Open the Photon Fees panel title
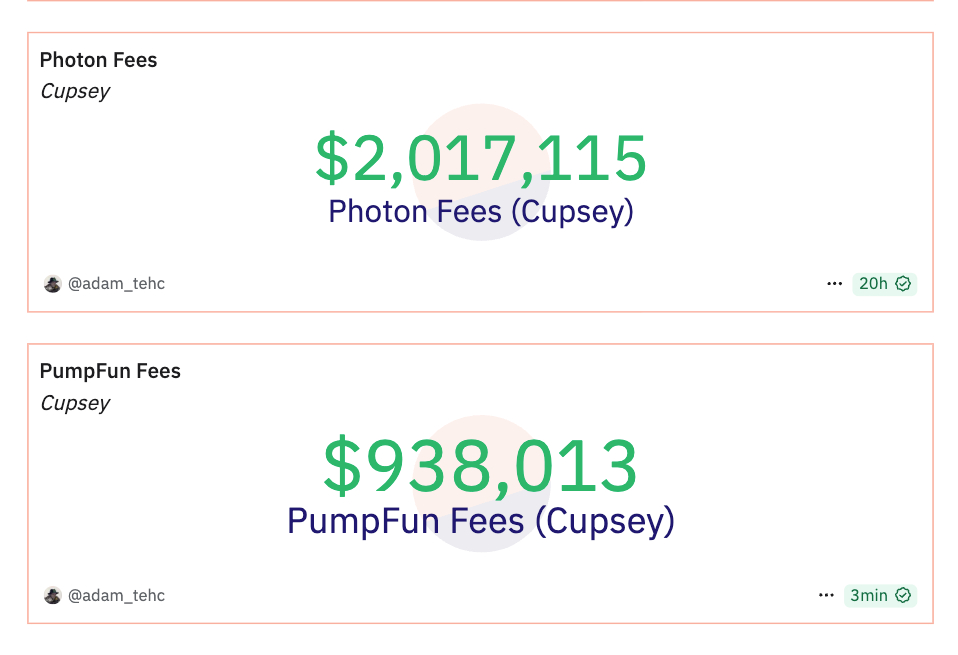Image resolution: width=958 pixels, height=655 pixels. coord(98,60)
